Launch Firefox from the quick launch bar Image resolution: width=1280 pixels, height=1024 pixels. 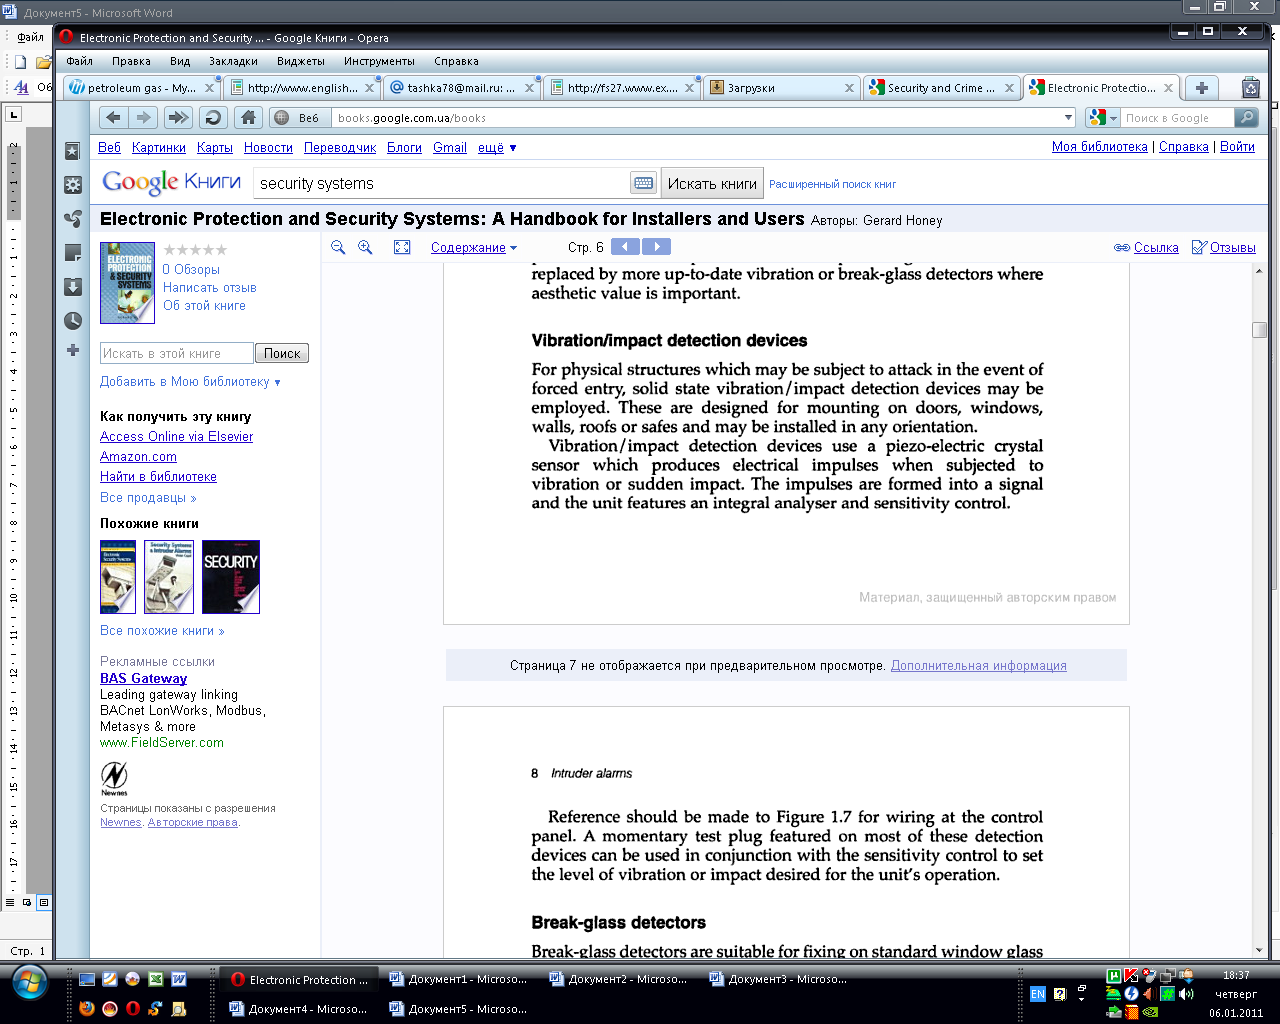coord(87,1009)
